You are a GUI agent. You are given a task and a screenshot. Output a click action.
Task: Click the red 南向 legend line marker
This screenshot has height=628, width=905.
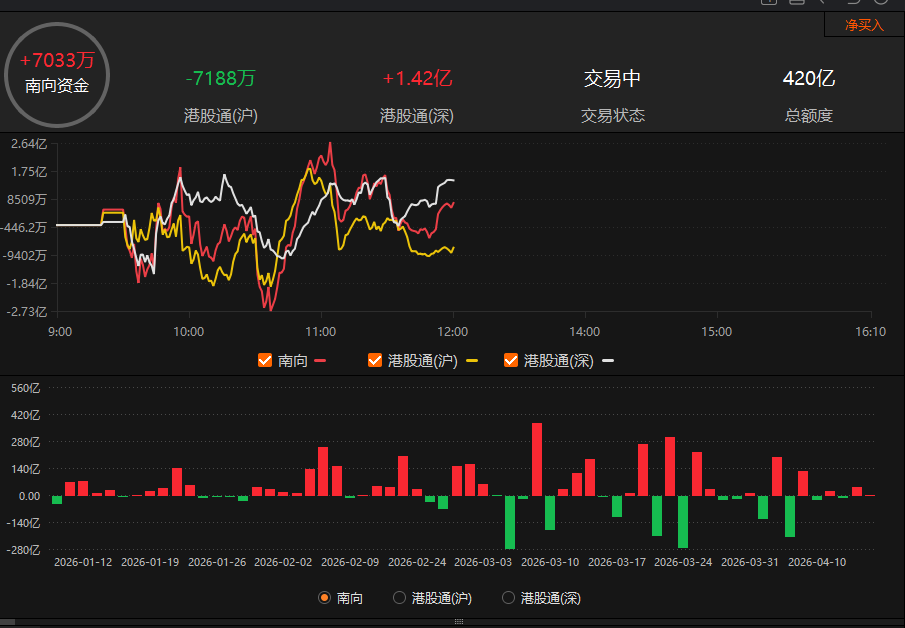321,361
